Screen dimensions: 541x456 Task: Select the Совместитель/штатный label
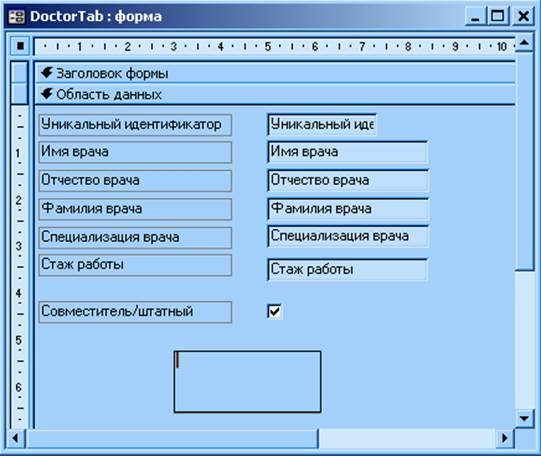tap(135, 312)
